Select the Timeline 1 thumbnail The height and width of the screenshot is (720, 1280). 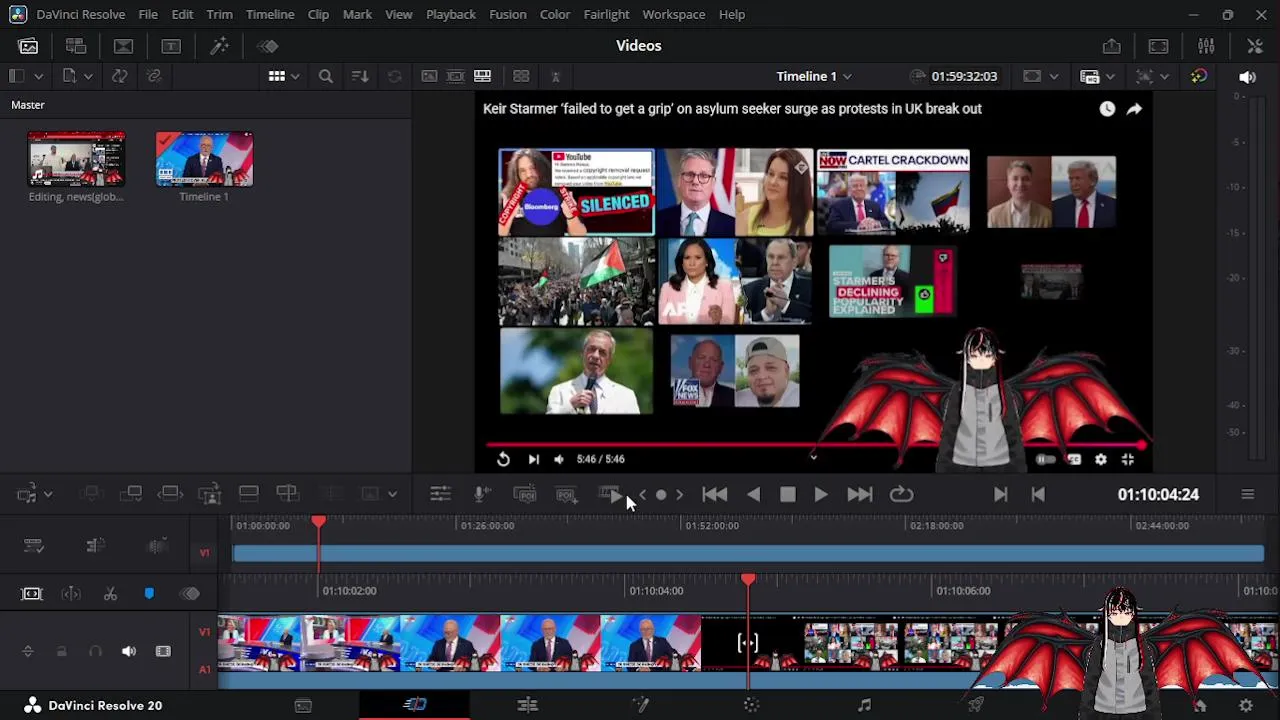[204, 159]
